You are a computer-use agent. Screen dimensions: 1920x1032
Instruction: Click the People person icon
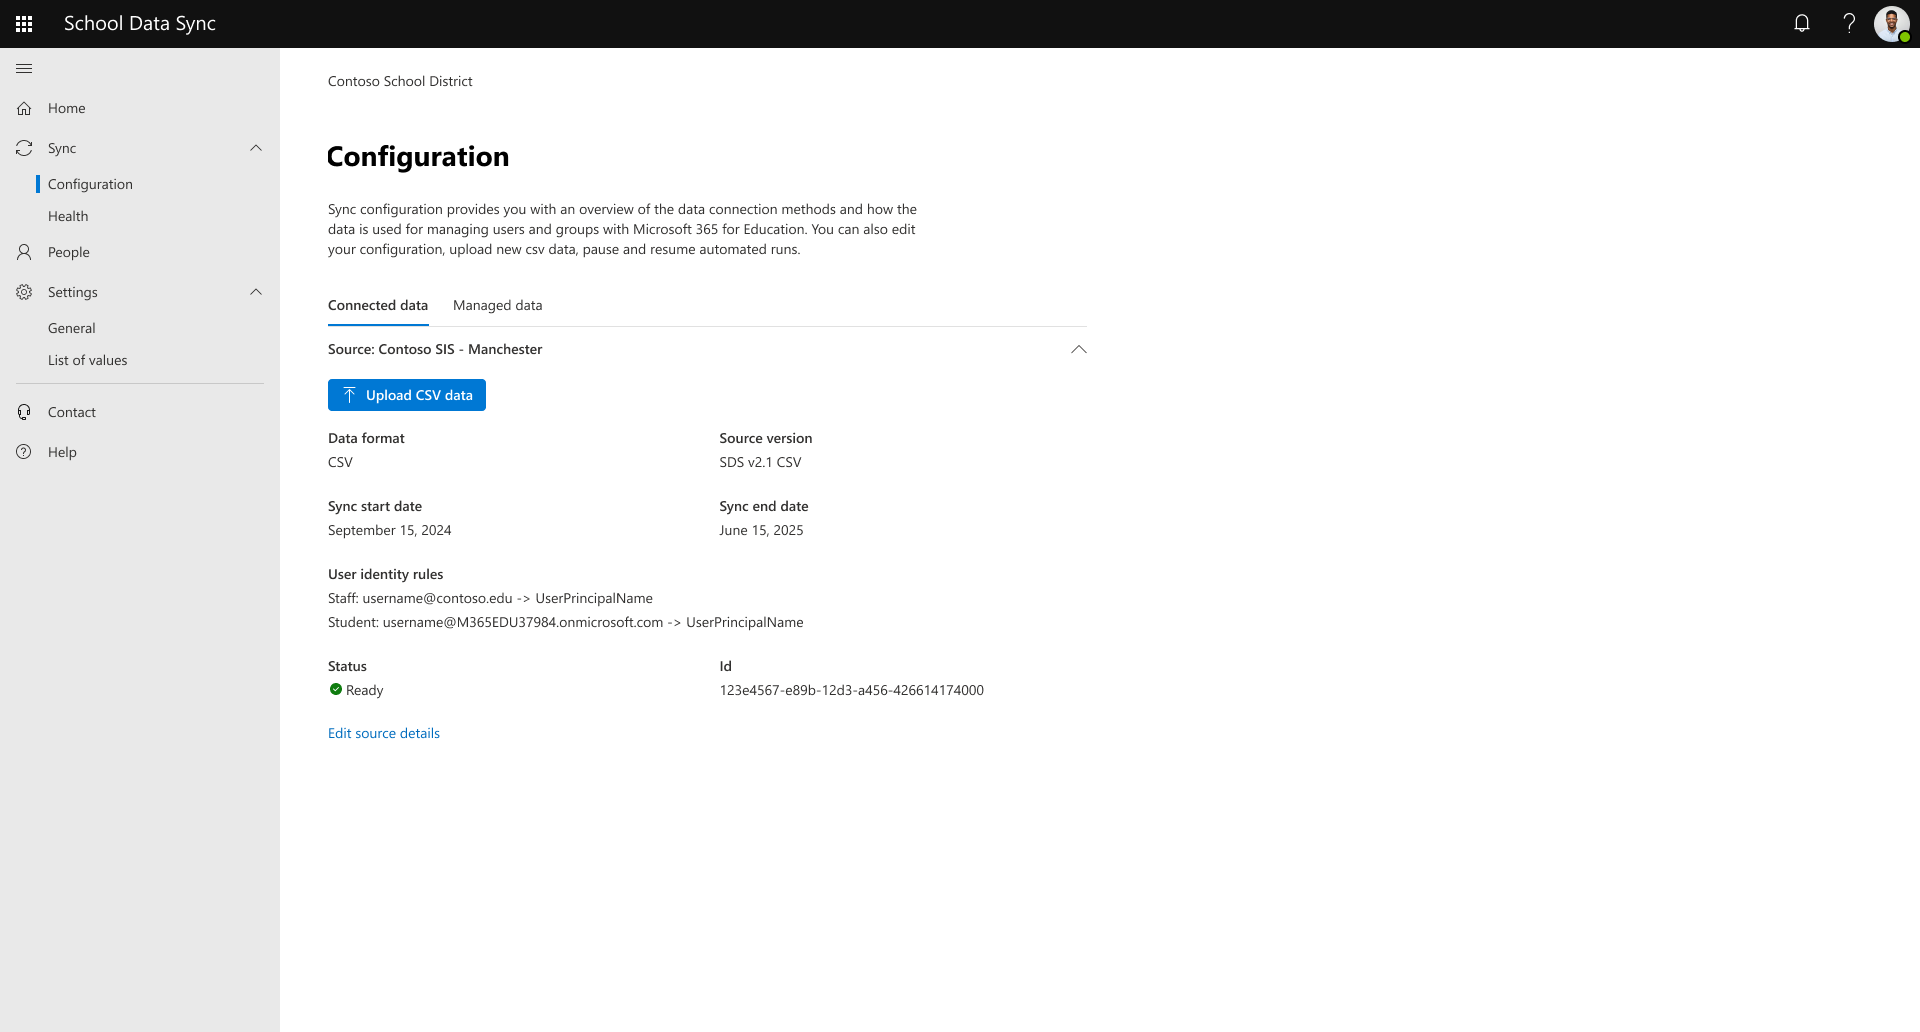tap(24, 252)
